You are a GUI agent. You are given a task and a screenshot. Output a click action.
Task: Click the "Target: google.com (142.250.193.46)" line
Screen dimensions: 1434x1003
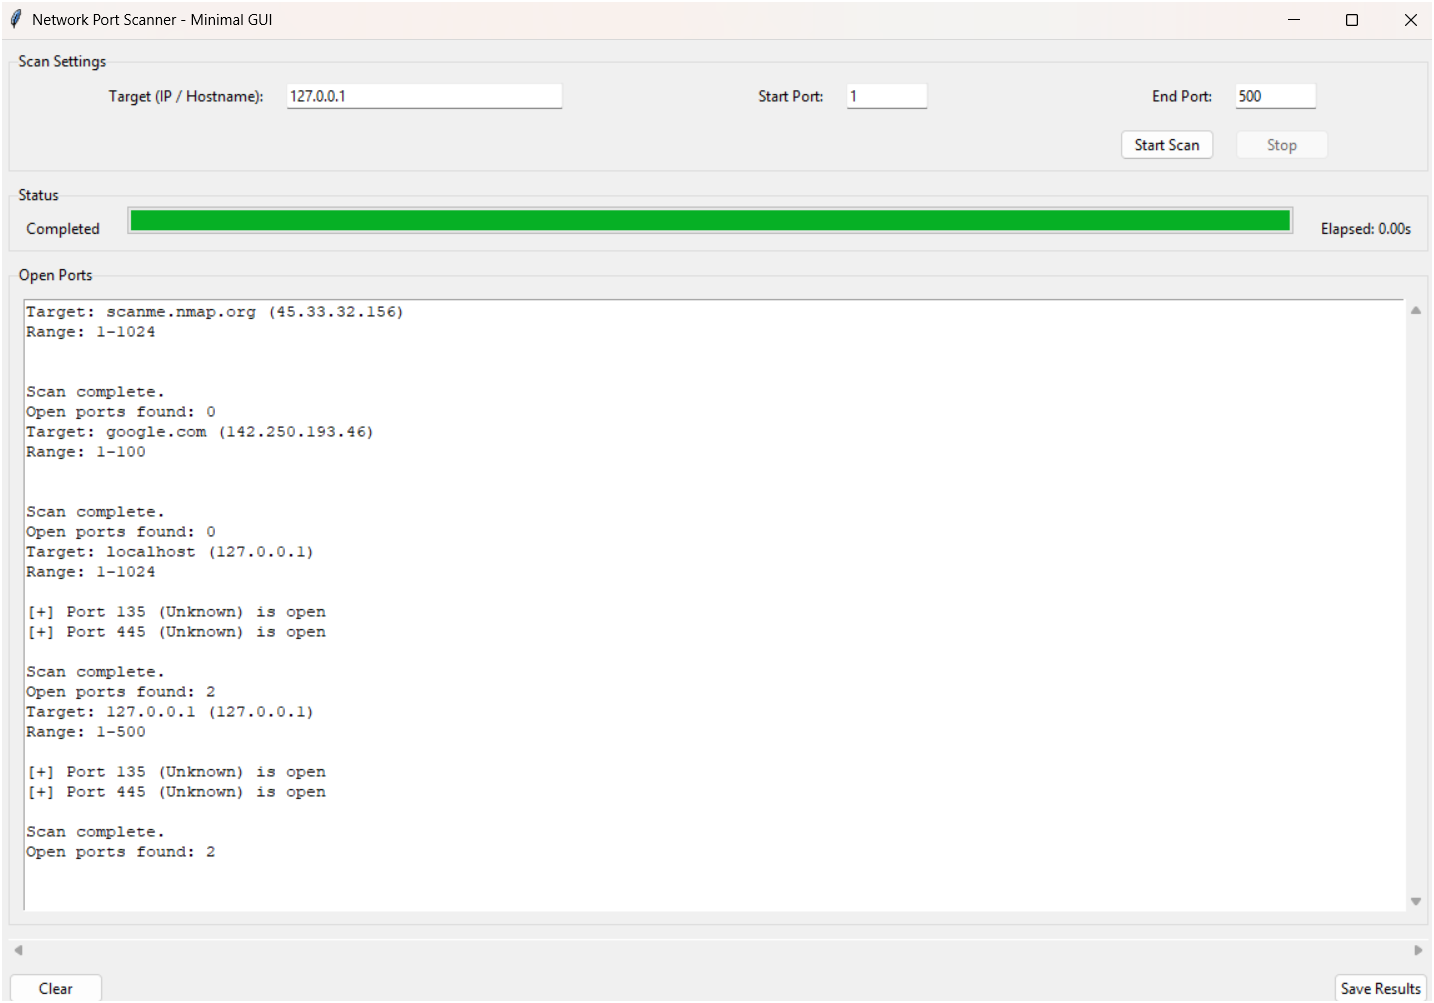200,432
